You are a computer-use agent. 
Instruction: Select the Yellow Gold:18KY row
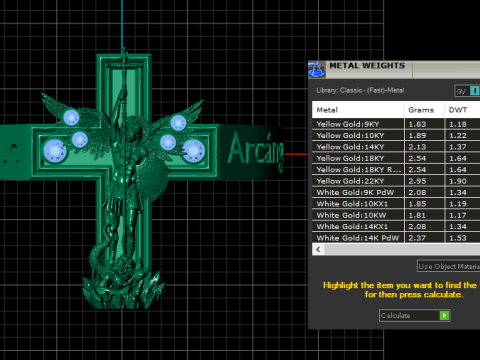coord(396,158)
